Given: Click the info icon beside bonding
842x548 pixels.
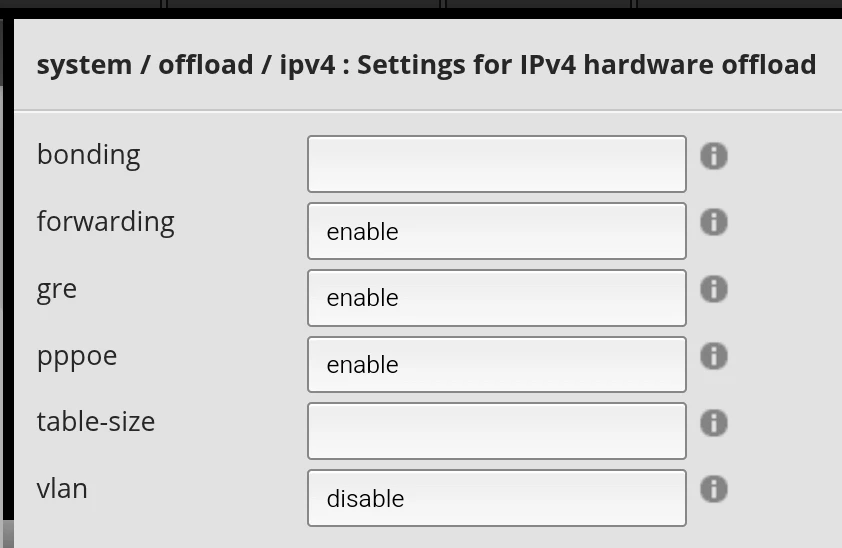Looking at the screenshot, I should coord(713,156).
